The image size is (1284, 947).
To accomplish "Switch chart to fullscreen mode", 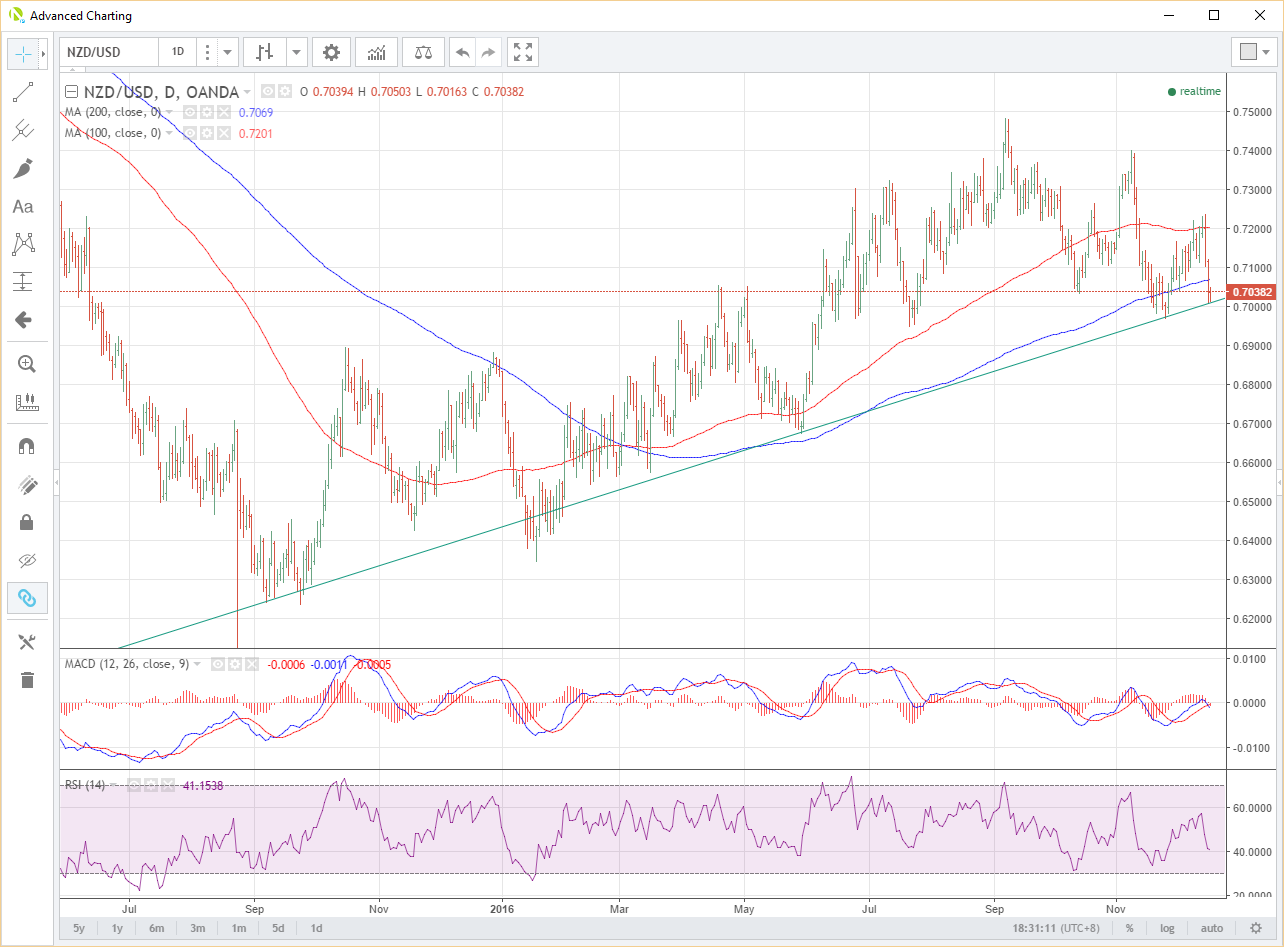I will pyautogui.click(x=522, y=52).
